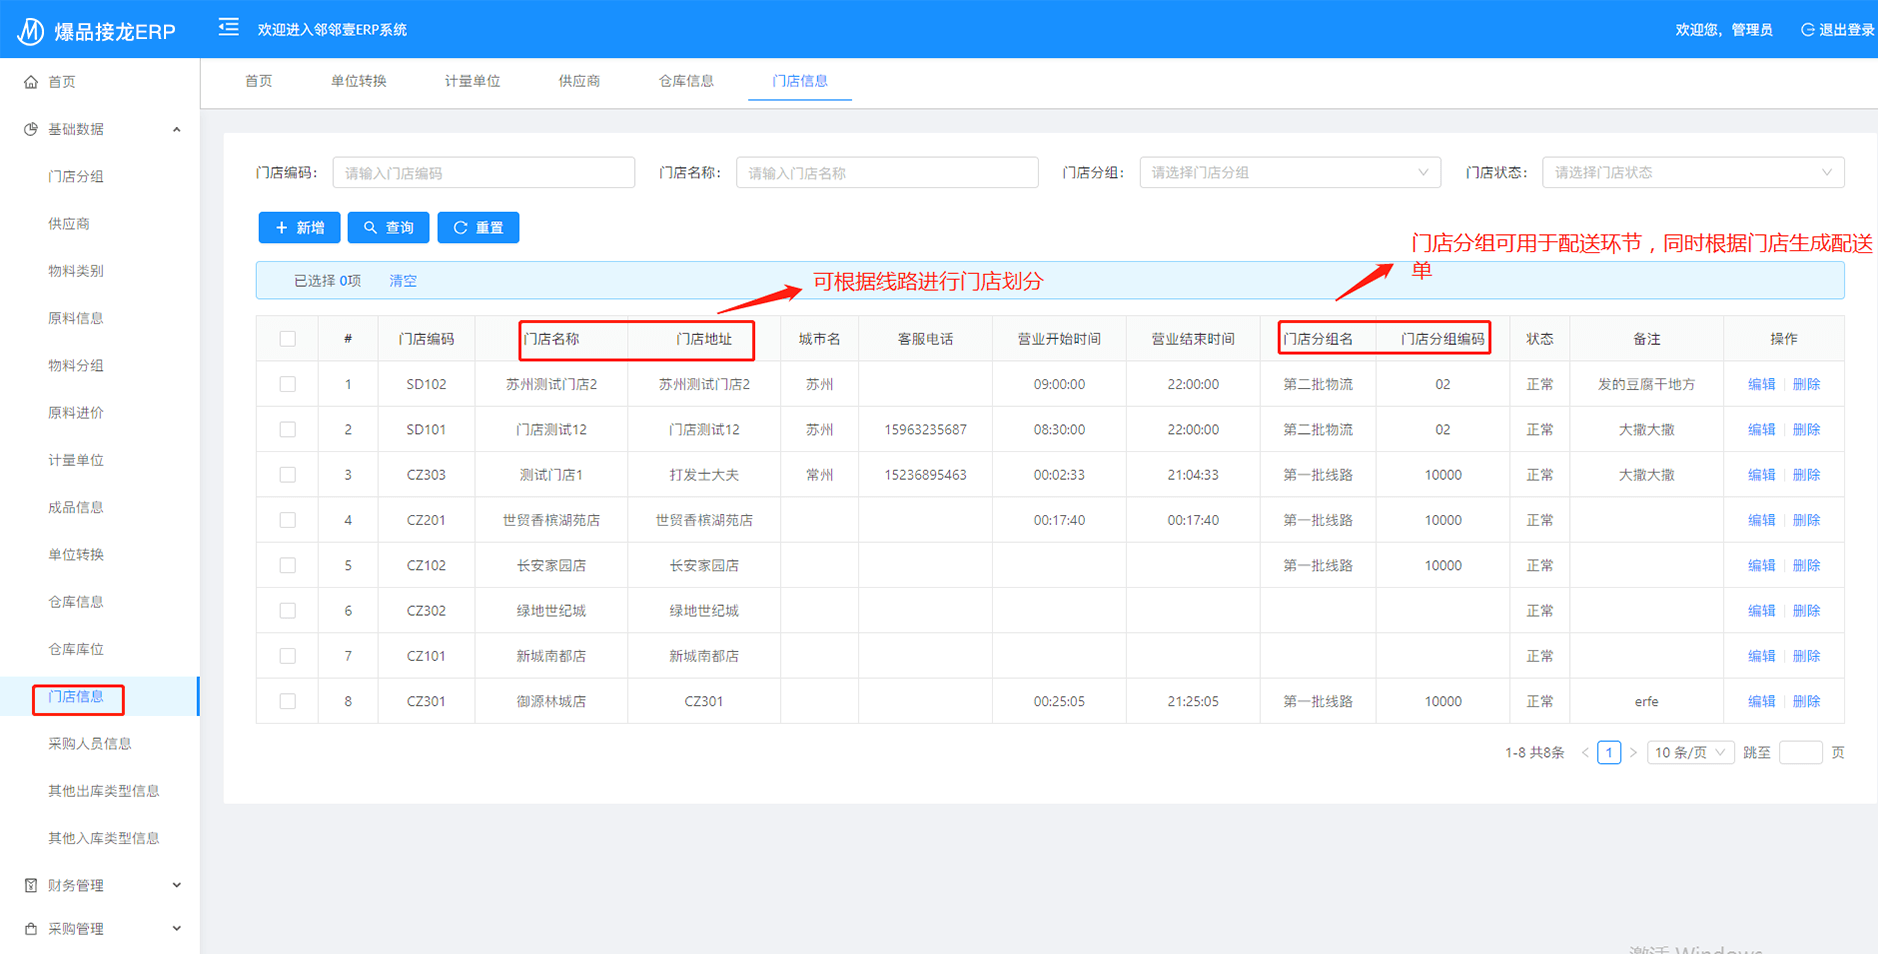Check the row for store CZ302

(x=288, y=611)
